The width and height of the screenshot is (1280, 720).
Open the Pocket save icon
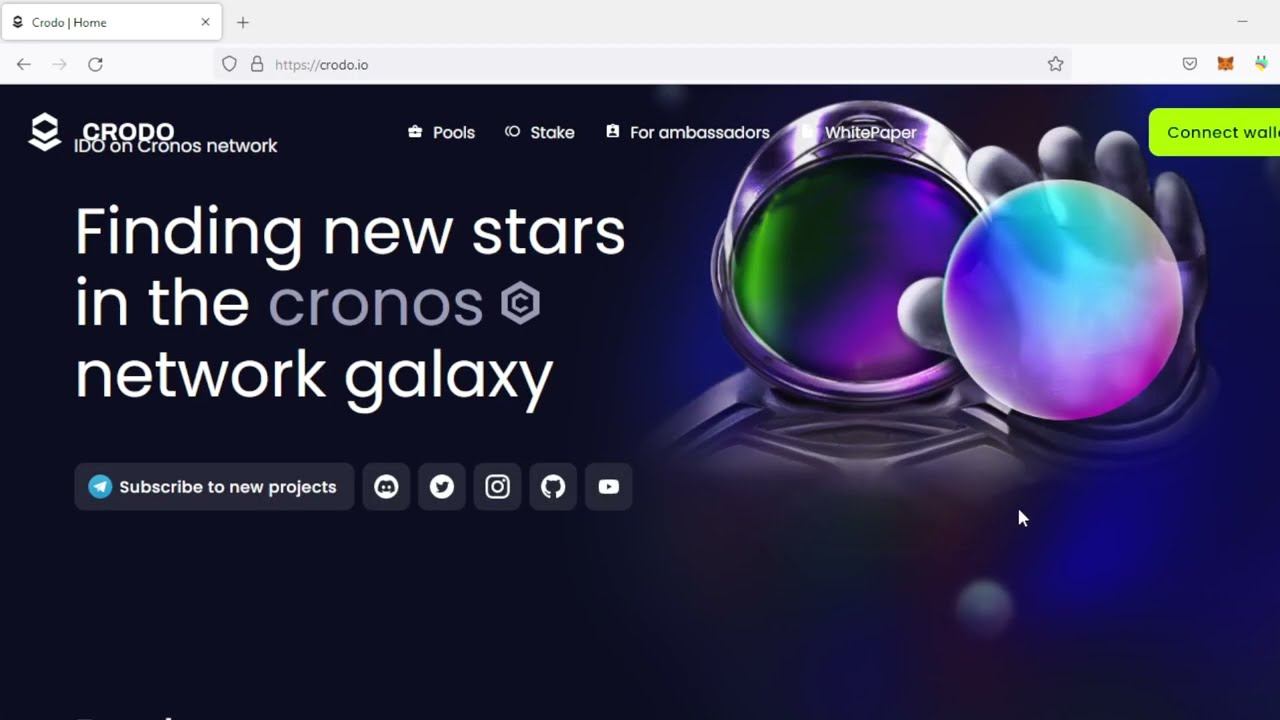coord(1190,64)
